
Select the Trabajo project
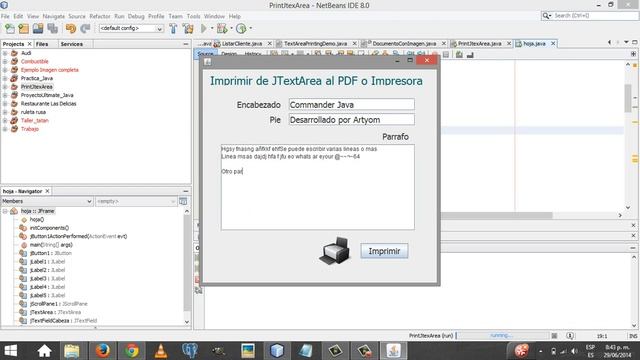(29, 129)
